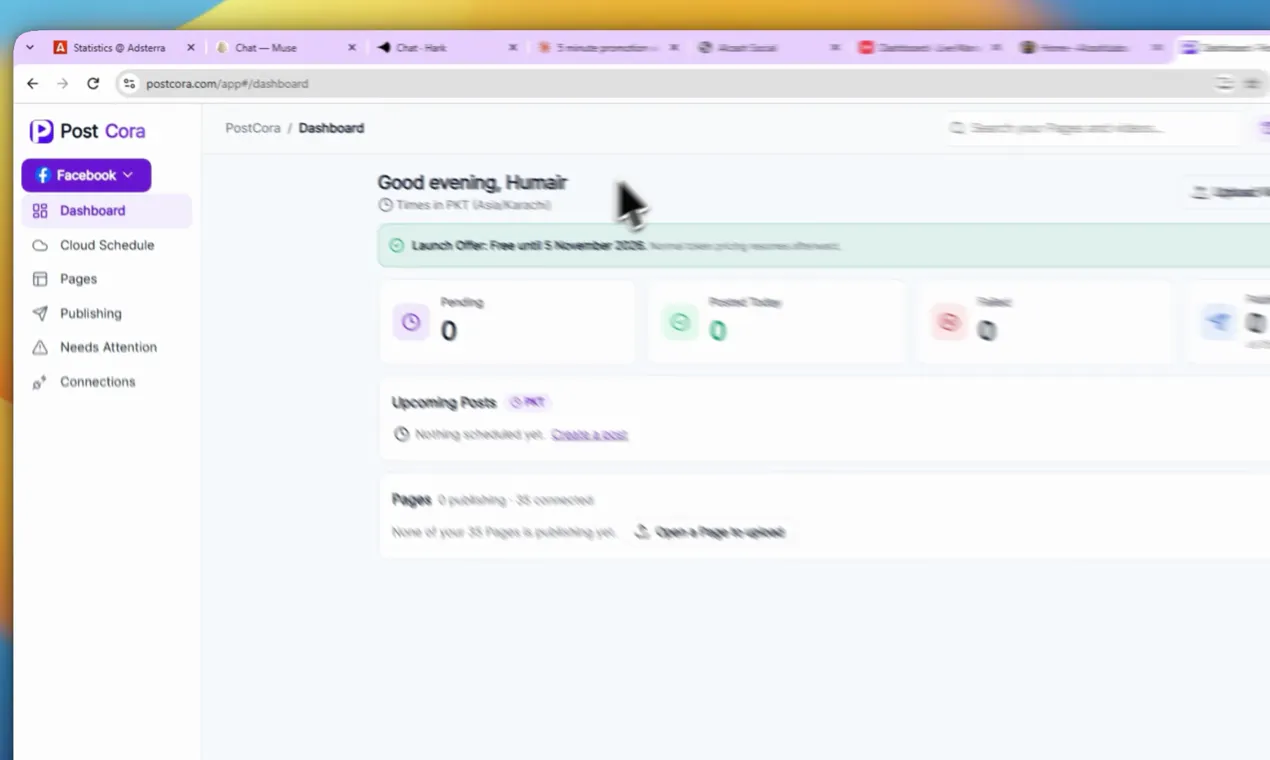Click the clock icon on the Pending card
1270x760 pixels.
coord(411,322)
